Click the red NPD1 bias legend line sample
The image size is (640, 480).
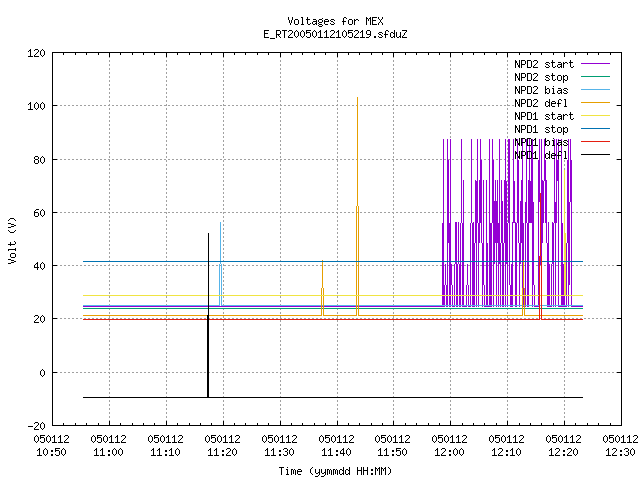(595, 142)
